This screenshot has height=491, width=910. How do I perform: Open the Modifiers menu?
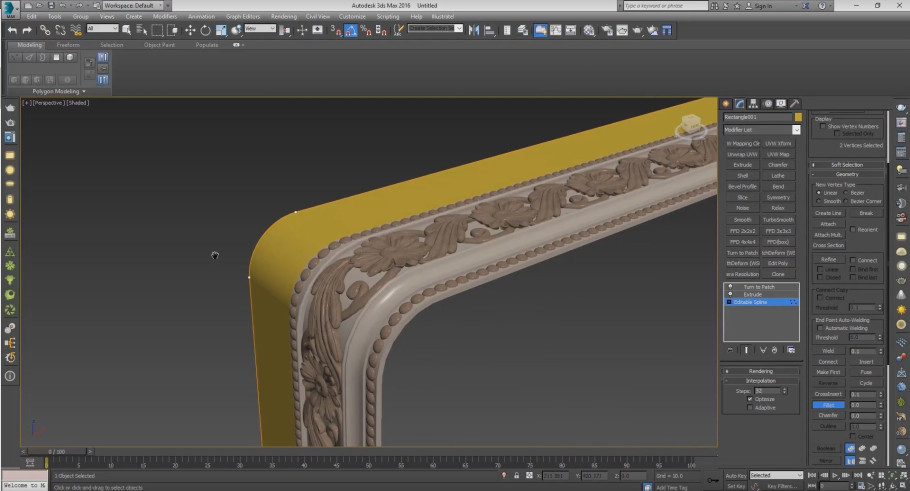click(165, 17)
